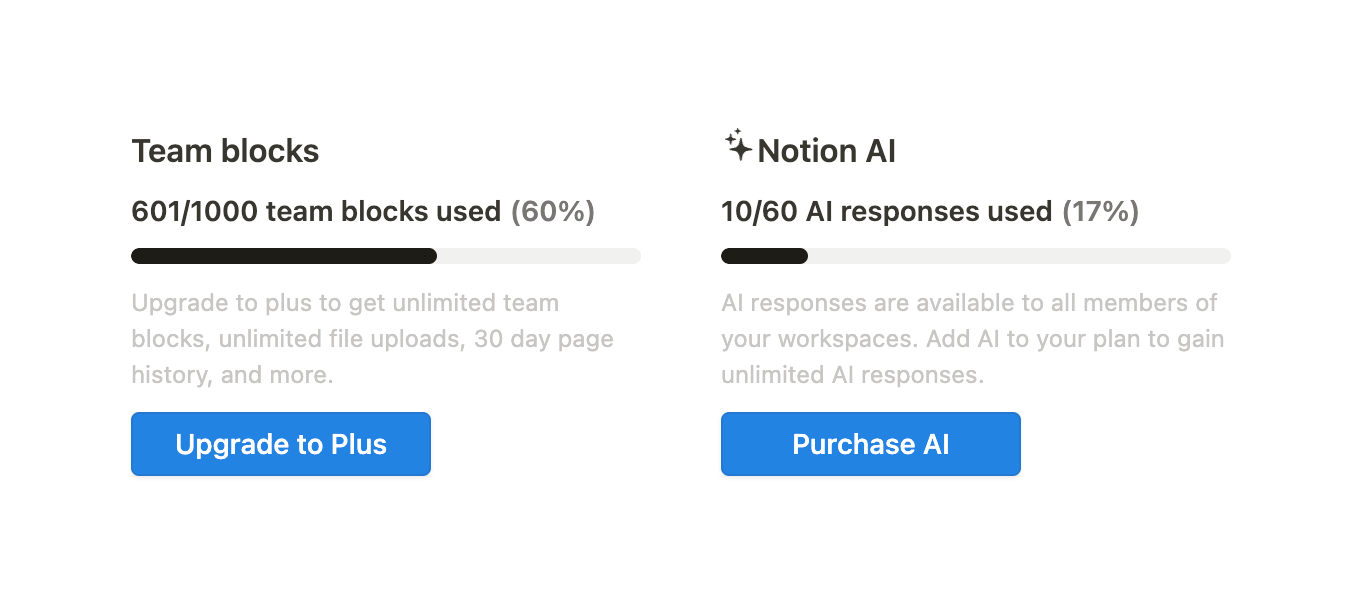Image resolution: width=1359 pixels, height=609 pixels.
Task: Click the words "team blocks used"
Action: click(383, 211)
